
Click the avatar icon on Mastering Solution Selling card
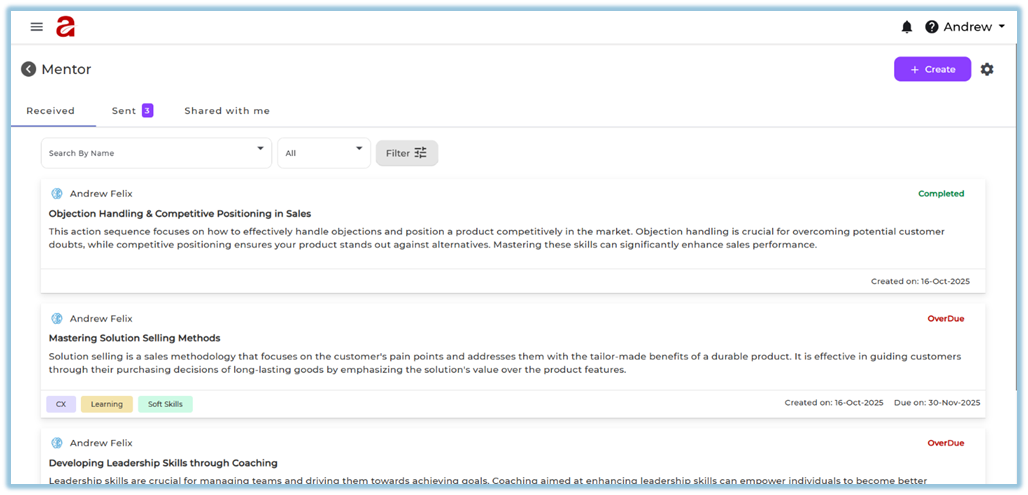tap(57, 319)
